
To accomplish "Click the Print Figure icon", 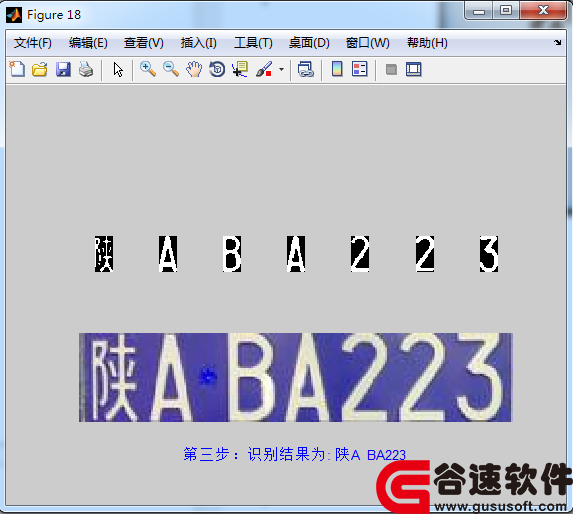I will (x=86, y=69).
